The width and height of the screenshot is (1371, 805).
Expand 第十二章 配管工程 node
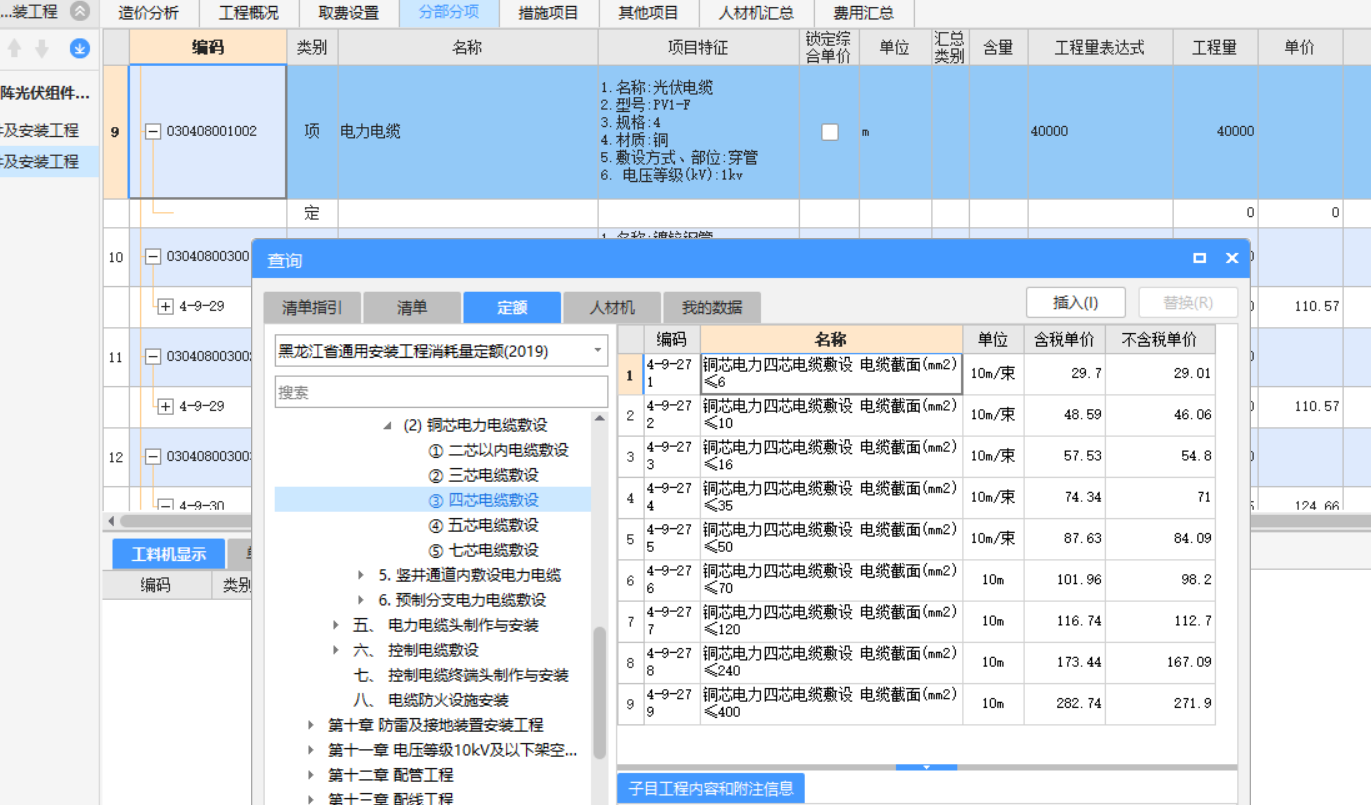311,775
